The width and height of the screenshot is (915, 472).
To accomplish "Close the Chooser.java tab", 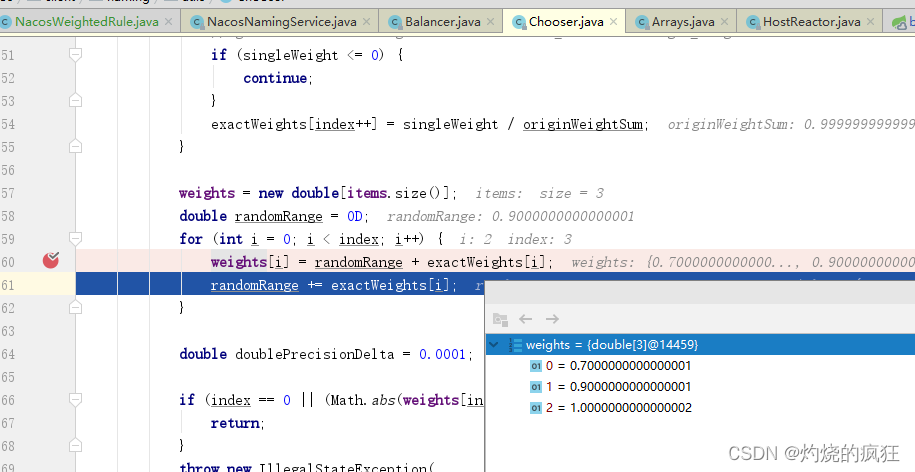I will pyautogui.click(x=613, y=22).
